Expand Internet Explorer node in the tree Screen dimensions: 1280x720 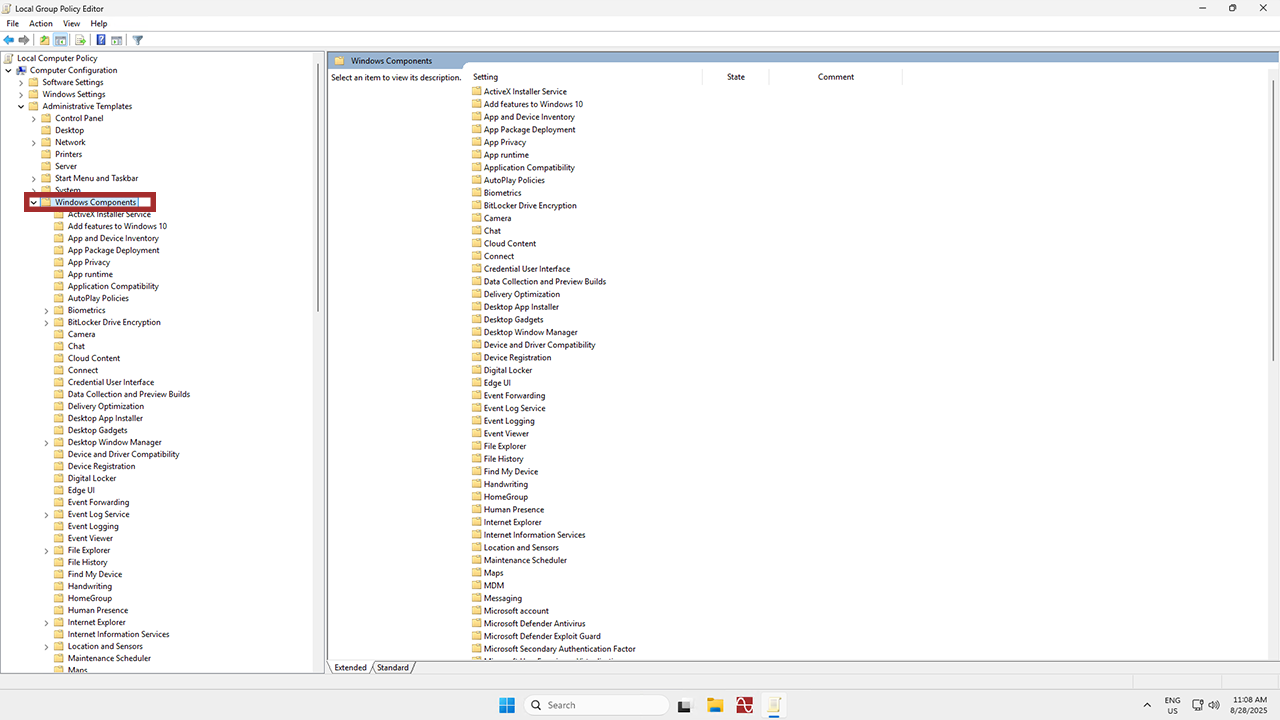pos(46,623)
